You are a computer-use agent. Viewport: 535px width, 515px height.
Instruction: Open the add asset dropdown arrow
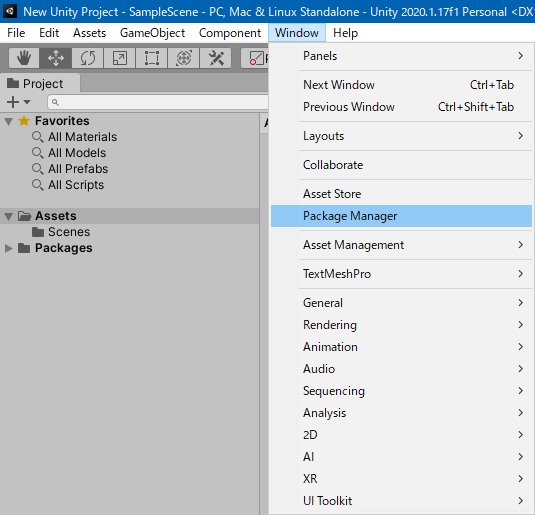pos(27,102)
